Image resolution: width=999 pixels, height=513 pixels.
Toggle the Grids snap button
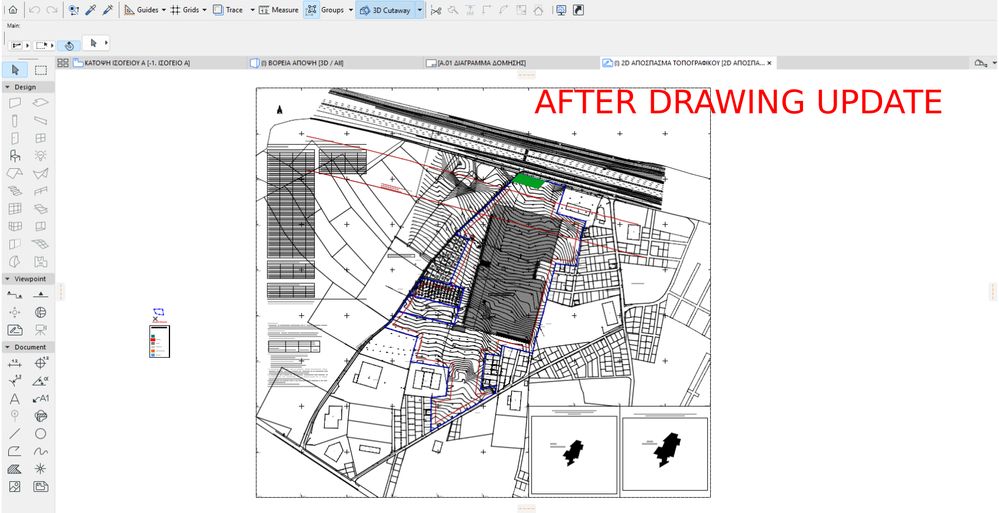pos(185,10)
